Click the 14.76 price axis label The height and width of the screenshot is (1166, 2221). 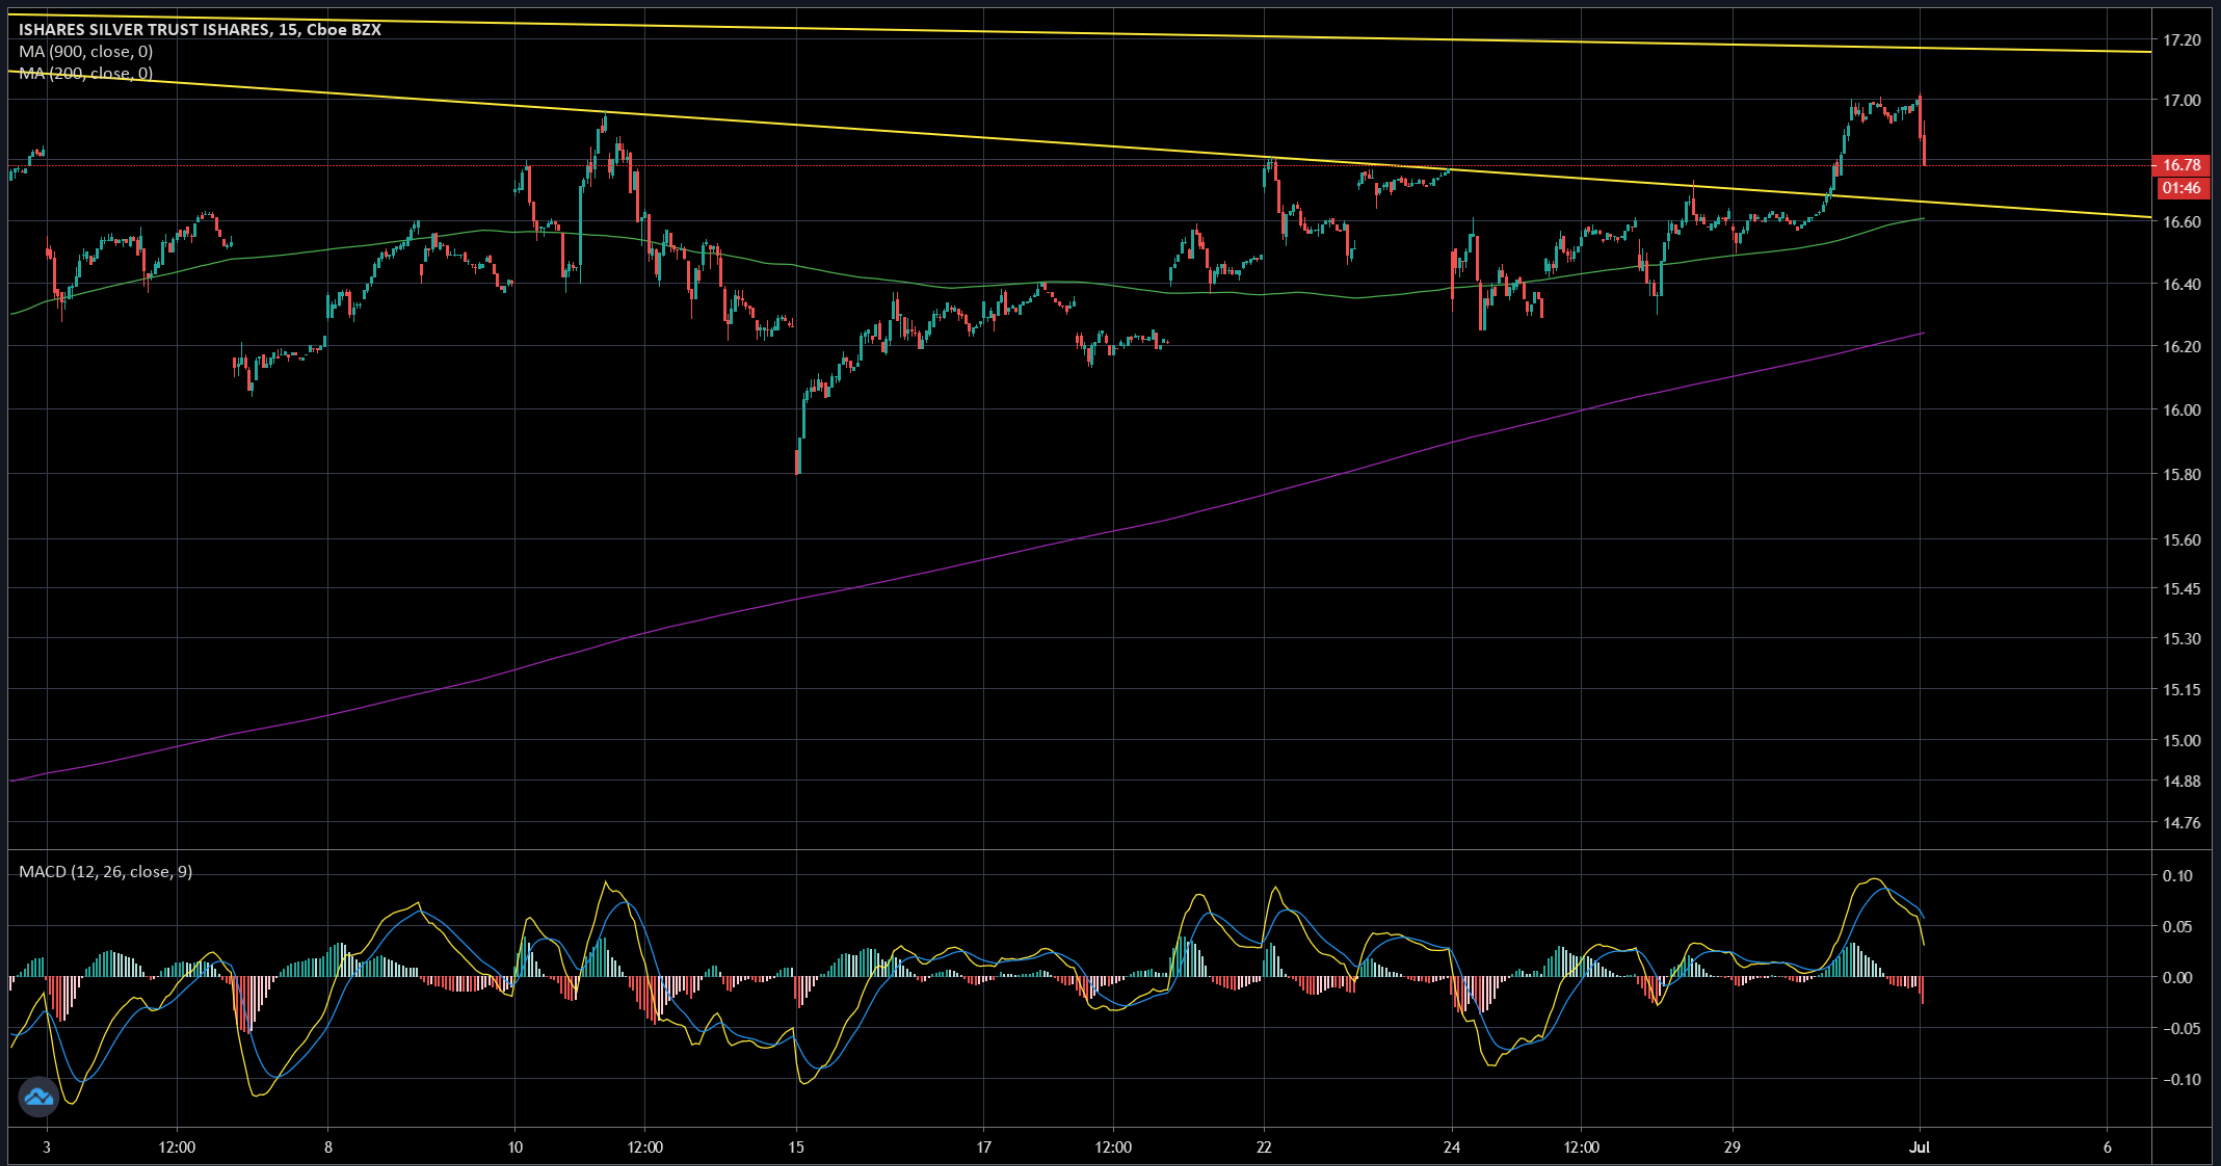click(2181, 823)
